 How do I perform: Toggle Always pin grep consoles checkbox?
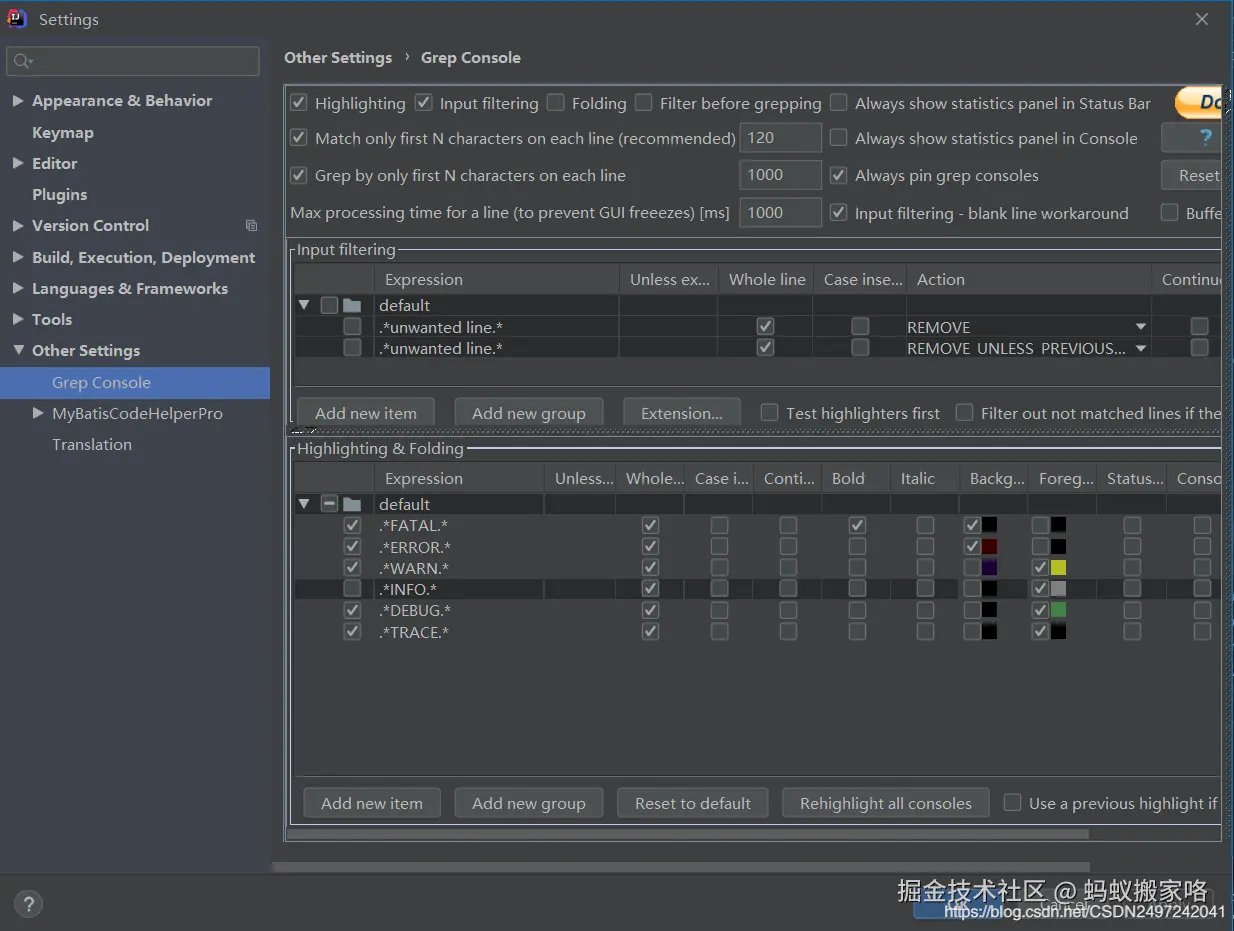[839, 175]
